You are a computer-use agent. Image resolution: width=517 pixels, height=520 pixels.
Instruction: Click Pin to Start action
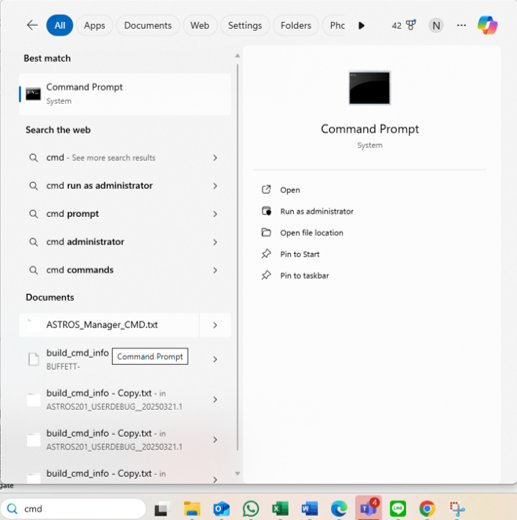[x=300, y=254]
